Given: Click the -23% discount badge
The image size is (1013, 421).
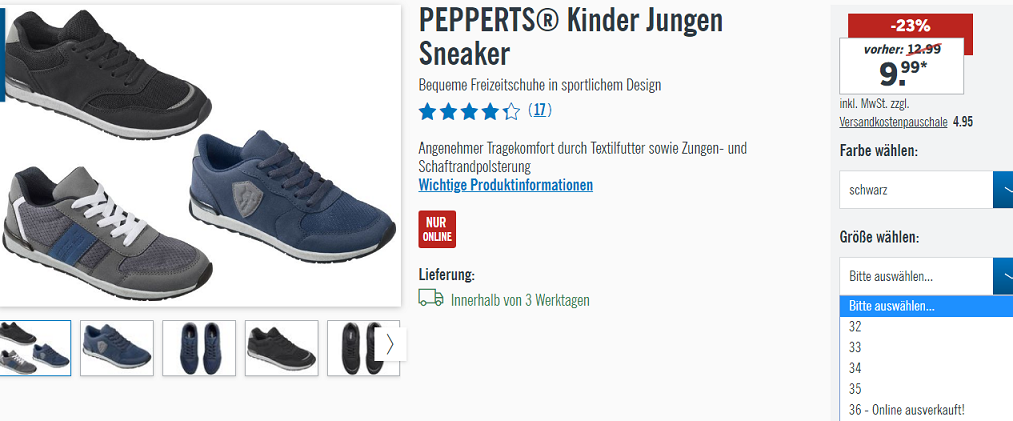Looking at the screenshot, I should [910, 26].
